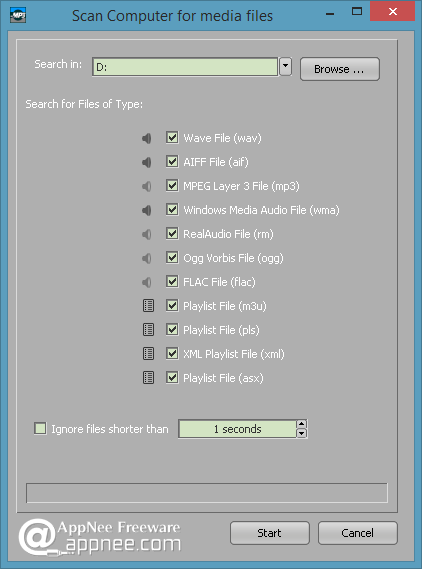Image resolution: width=422 pixels, height=569 pixels.
Task: Start the media file scan
Action: (270, 533)
